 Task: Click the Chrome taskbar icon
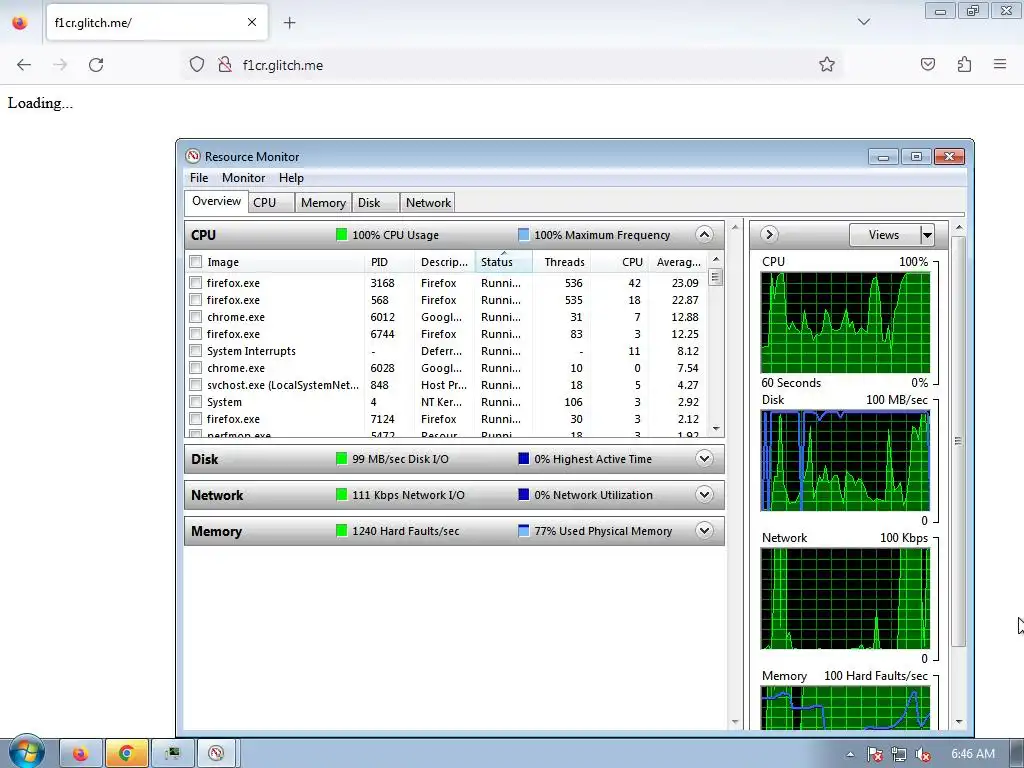[x=126, y=754]
